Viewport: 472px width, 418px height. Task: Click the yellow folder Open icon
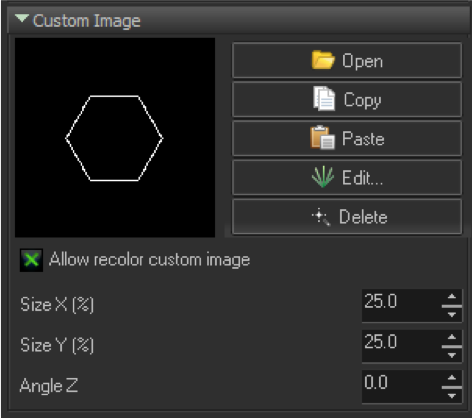(x=323, y=60)
